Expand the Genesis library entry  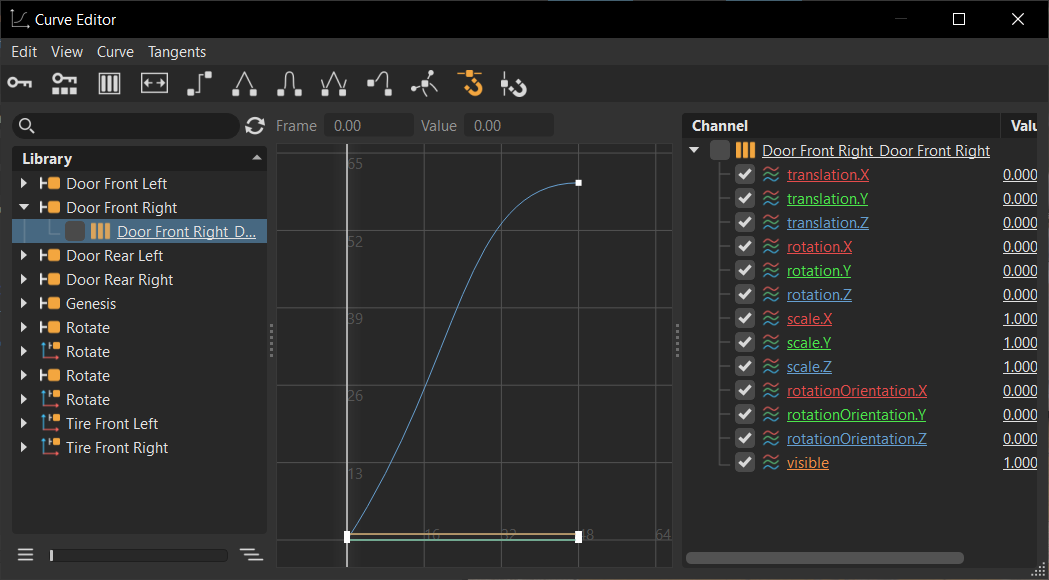click(x=23, y=303)
